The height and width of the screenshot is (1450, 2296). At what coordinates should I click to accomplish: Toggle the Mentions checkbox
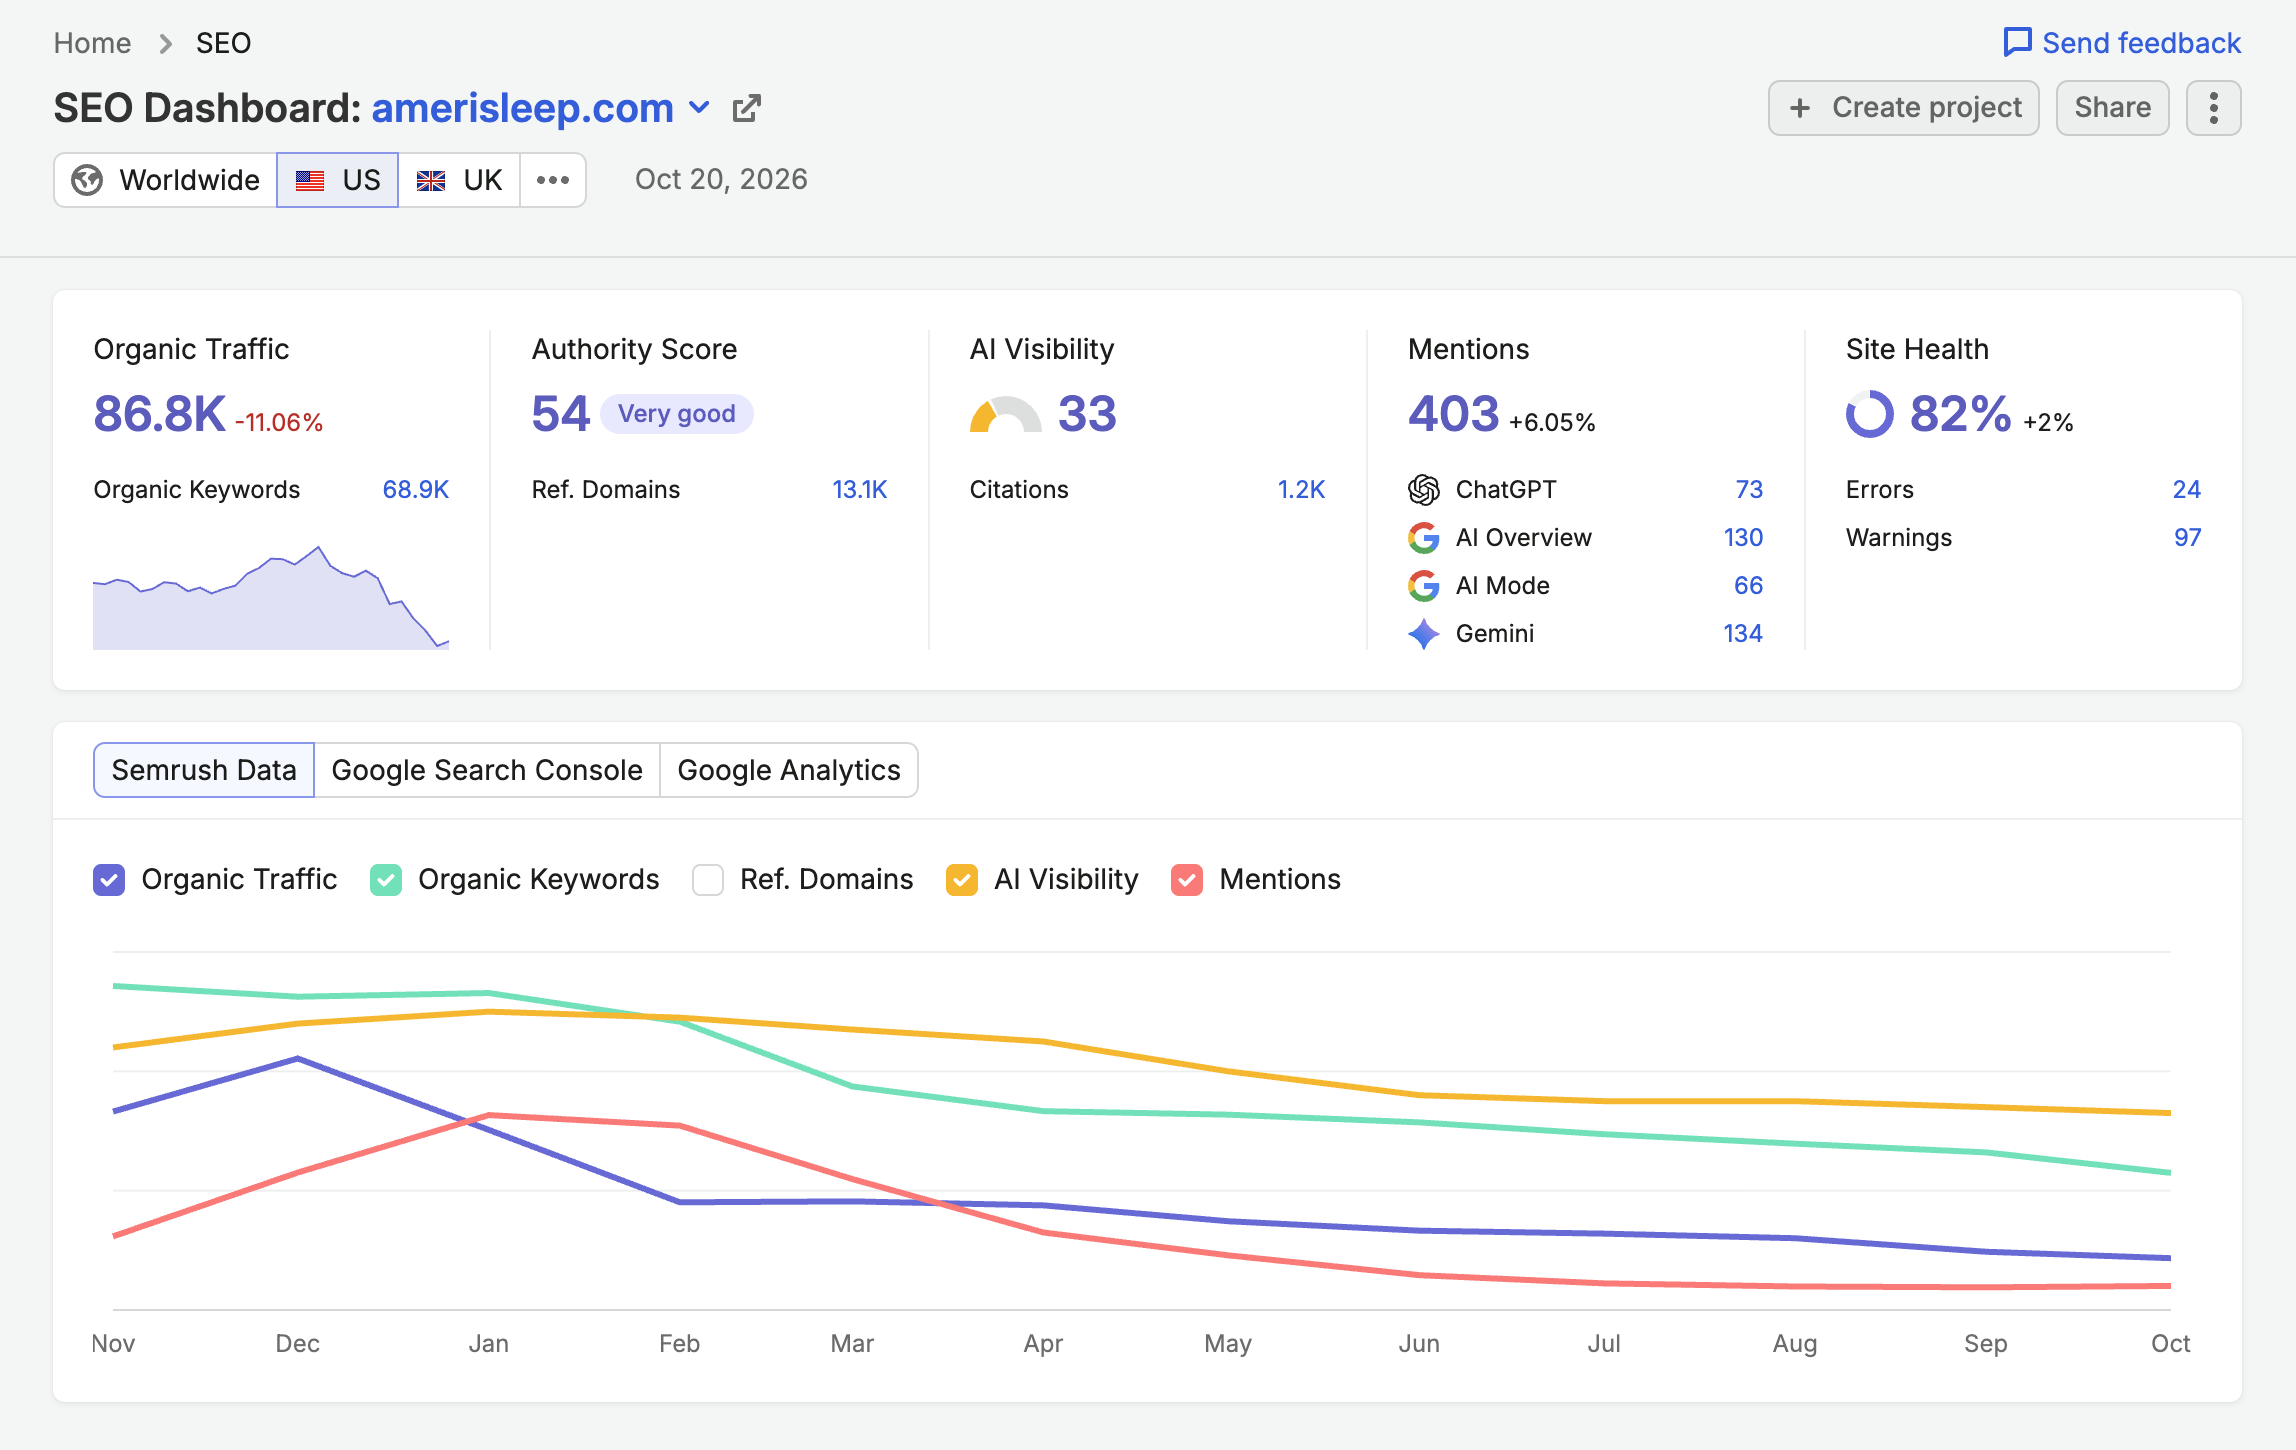click(x=1187, y=879)
